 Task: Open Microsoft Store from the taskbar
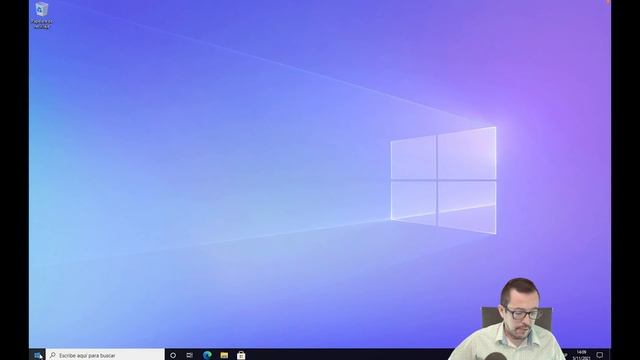241,355
